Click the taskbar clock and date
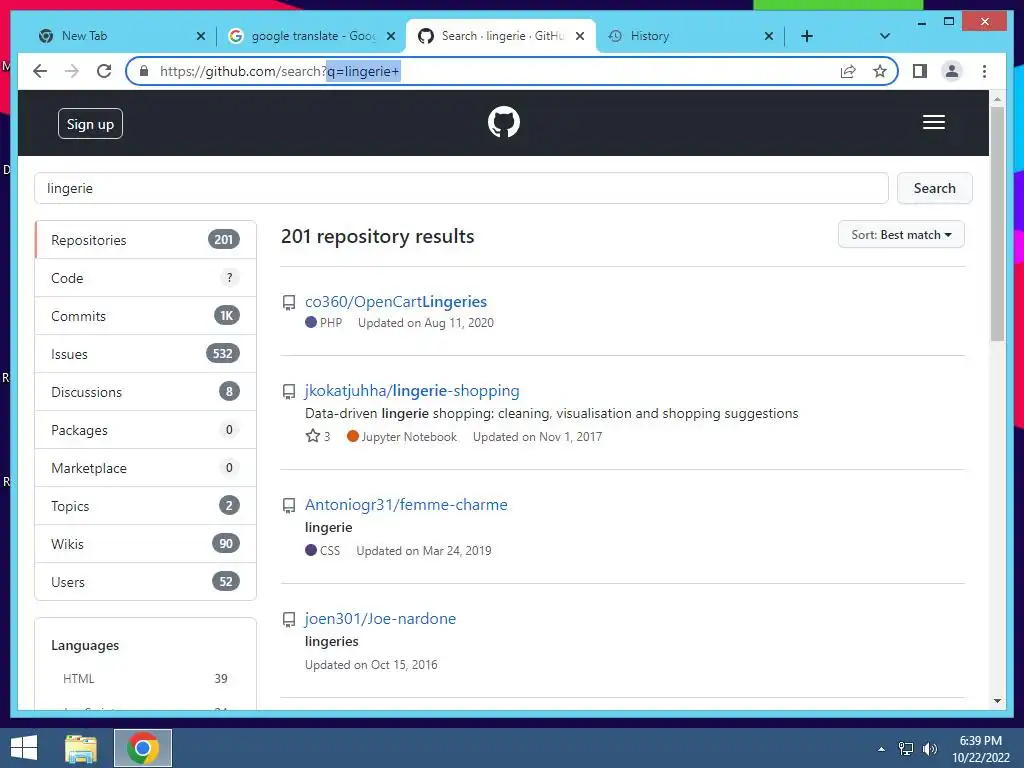This screenshot has height=768, width=1024. pyautogui.click(x=981, y=749)
